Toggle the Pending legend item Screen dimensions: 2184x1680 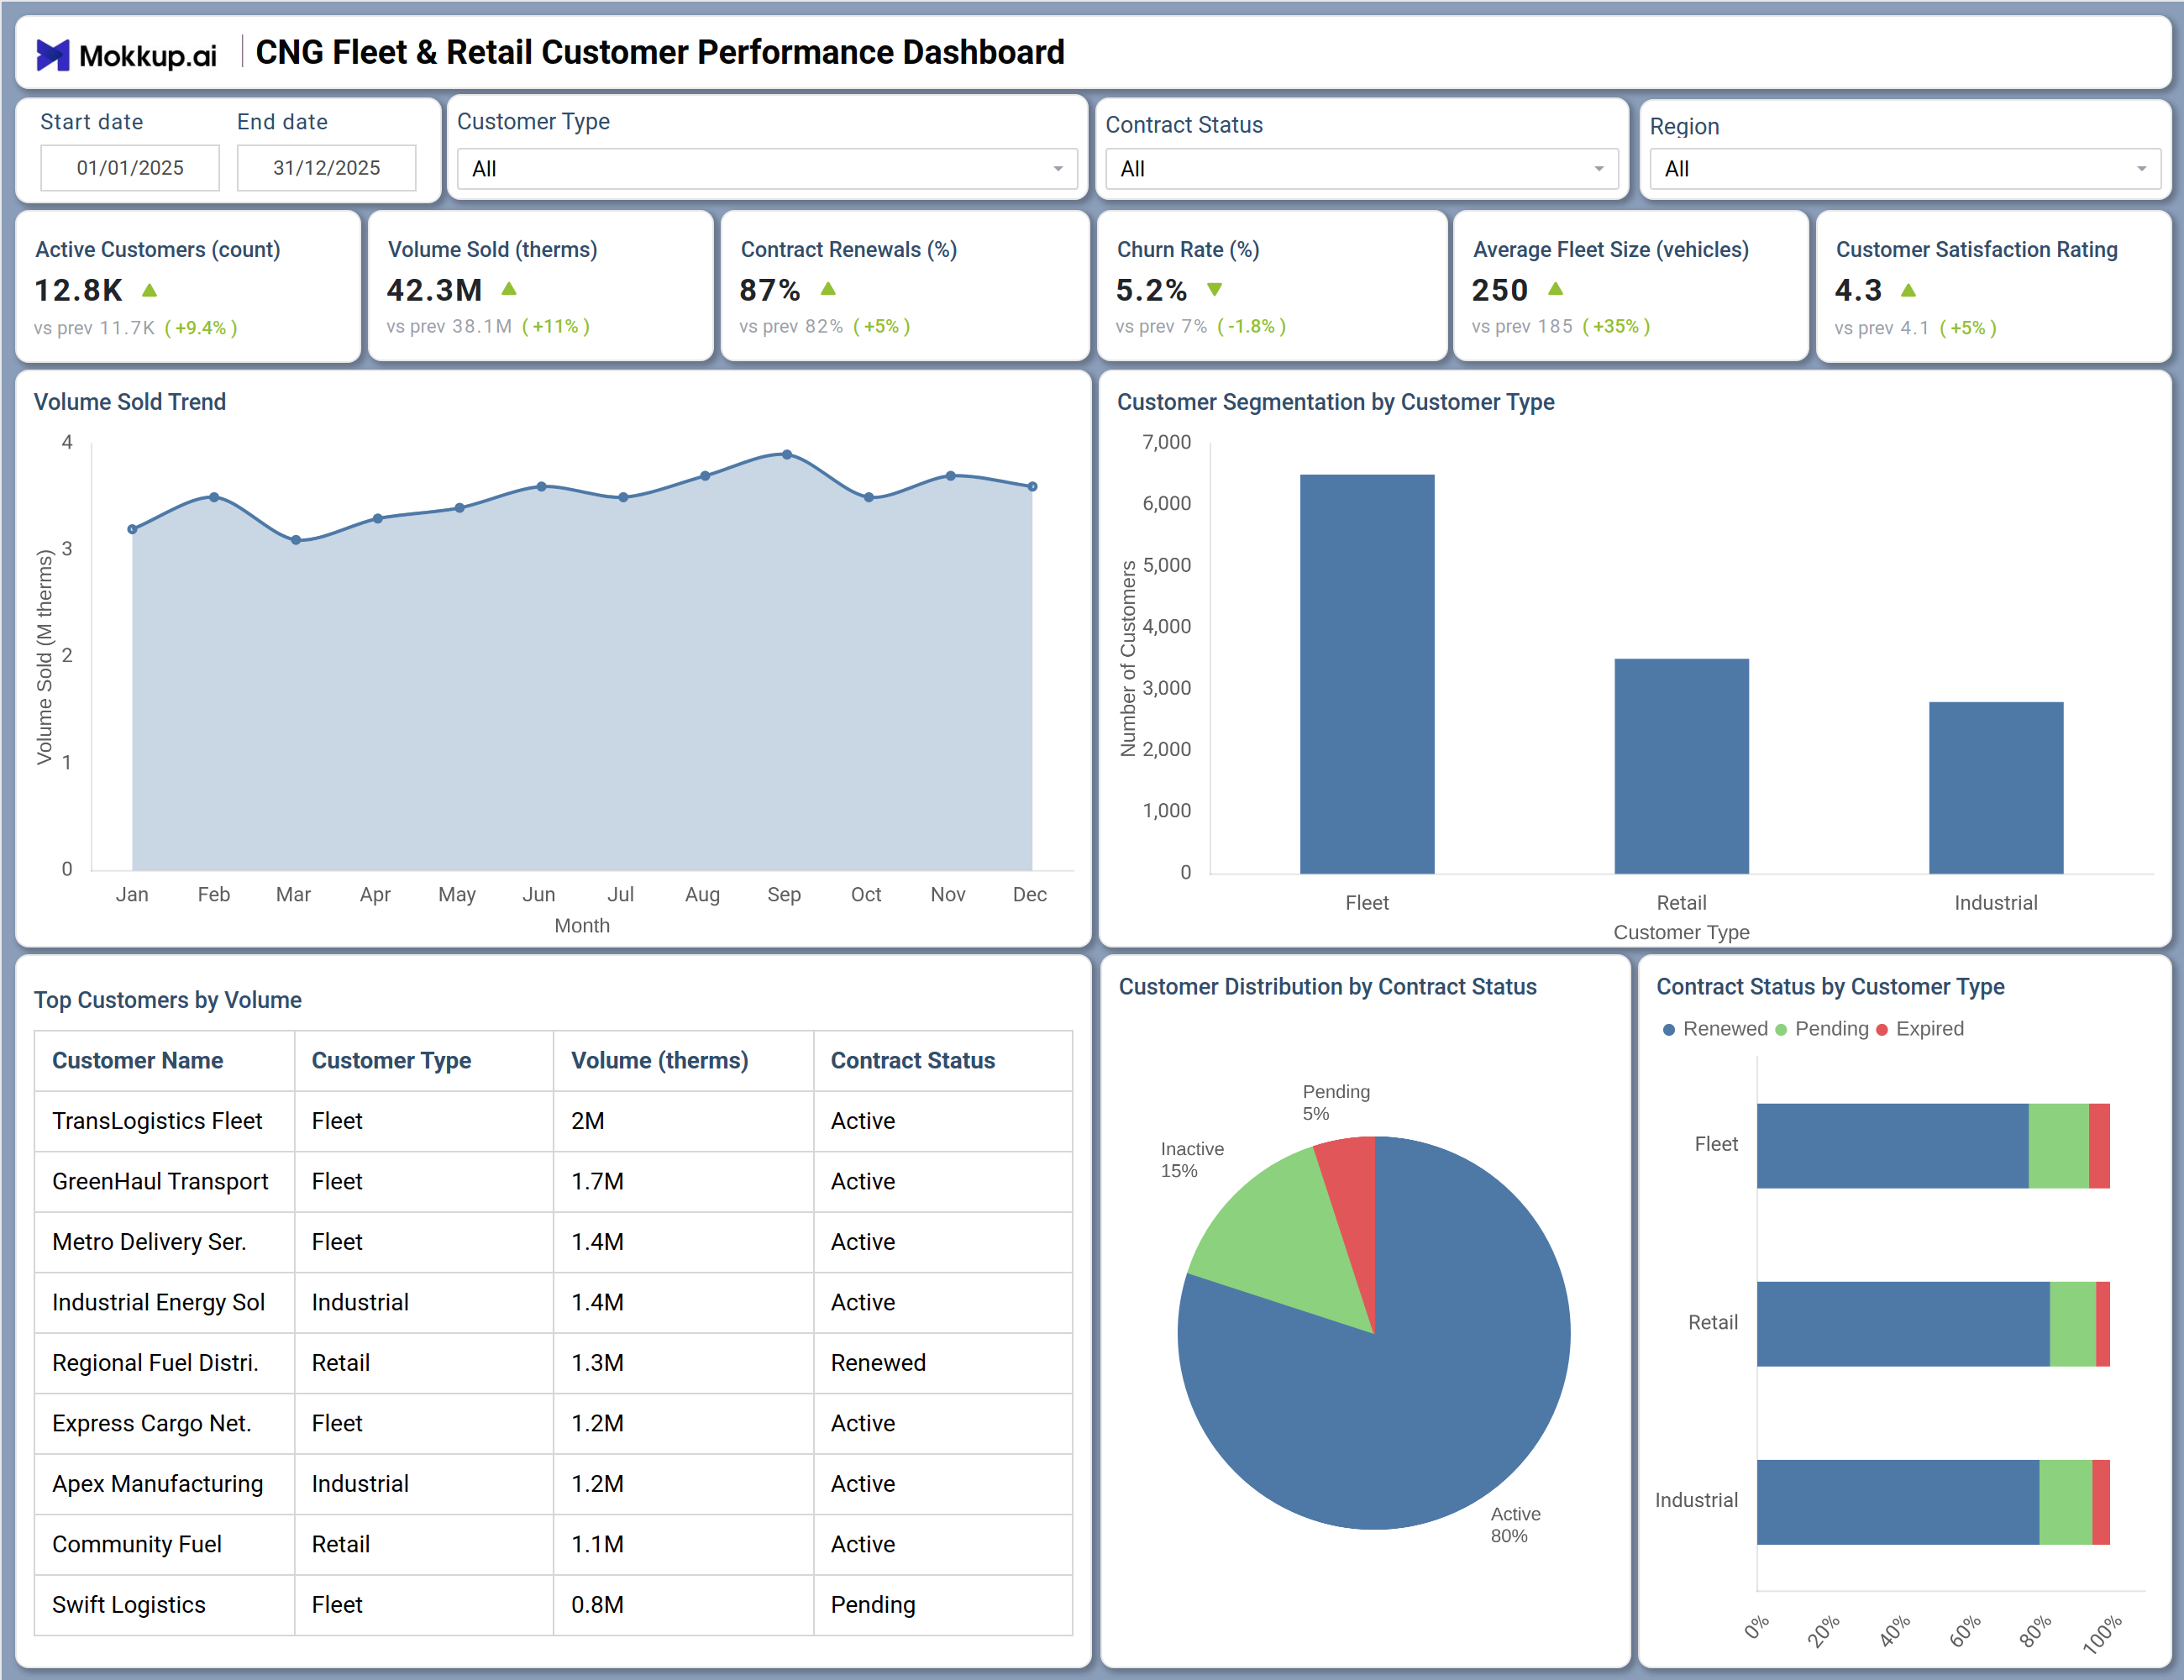pyautogui.click(x=1822, y=1029)
